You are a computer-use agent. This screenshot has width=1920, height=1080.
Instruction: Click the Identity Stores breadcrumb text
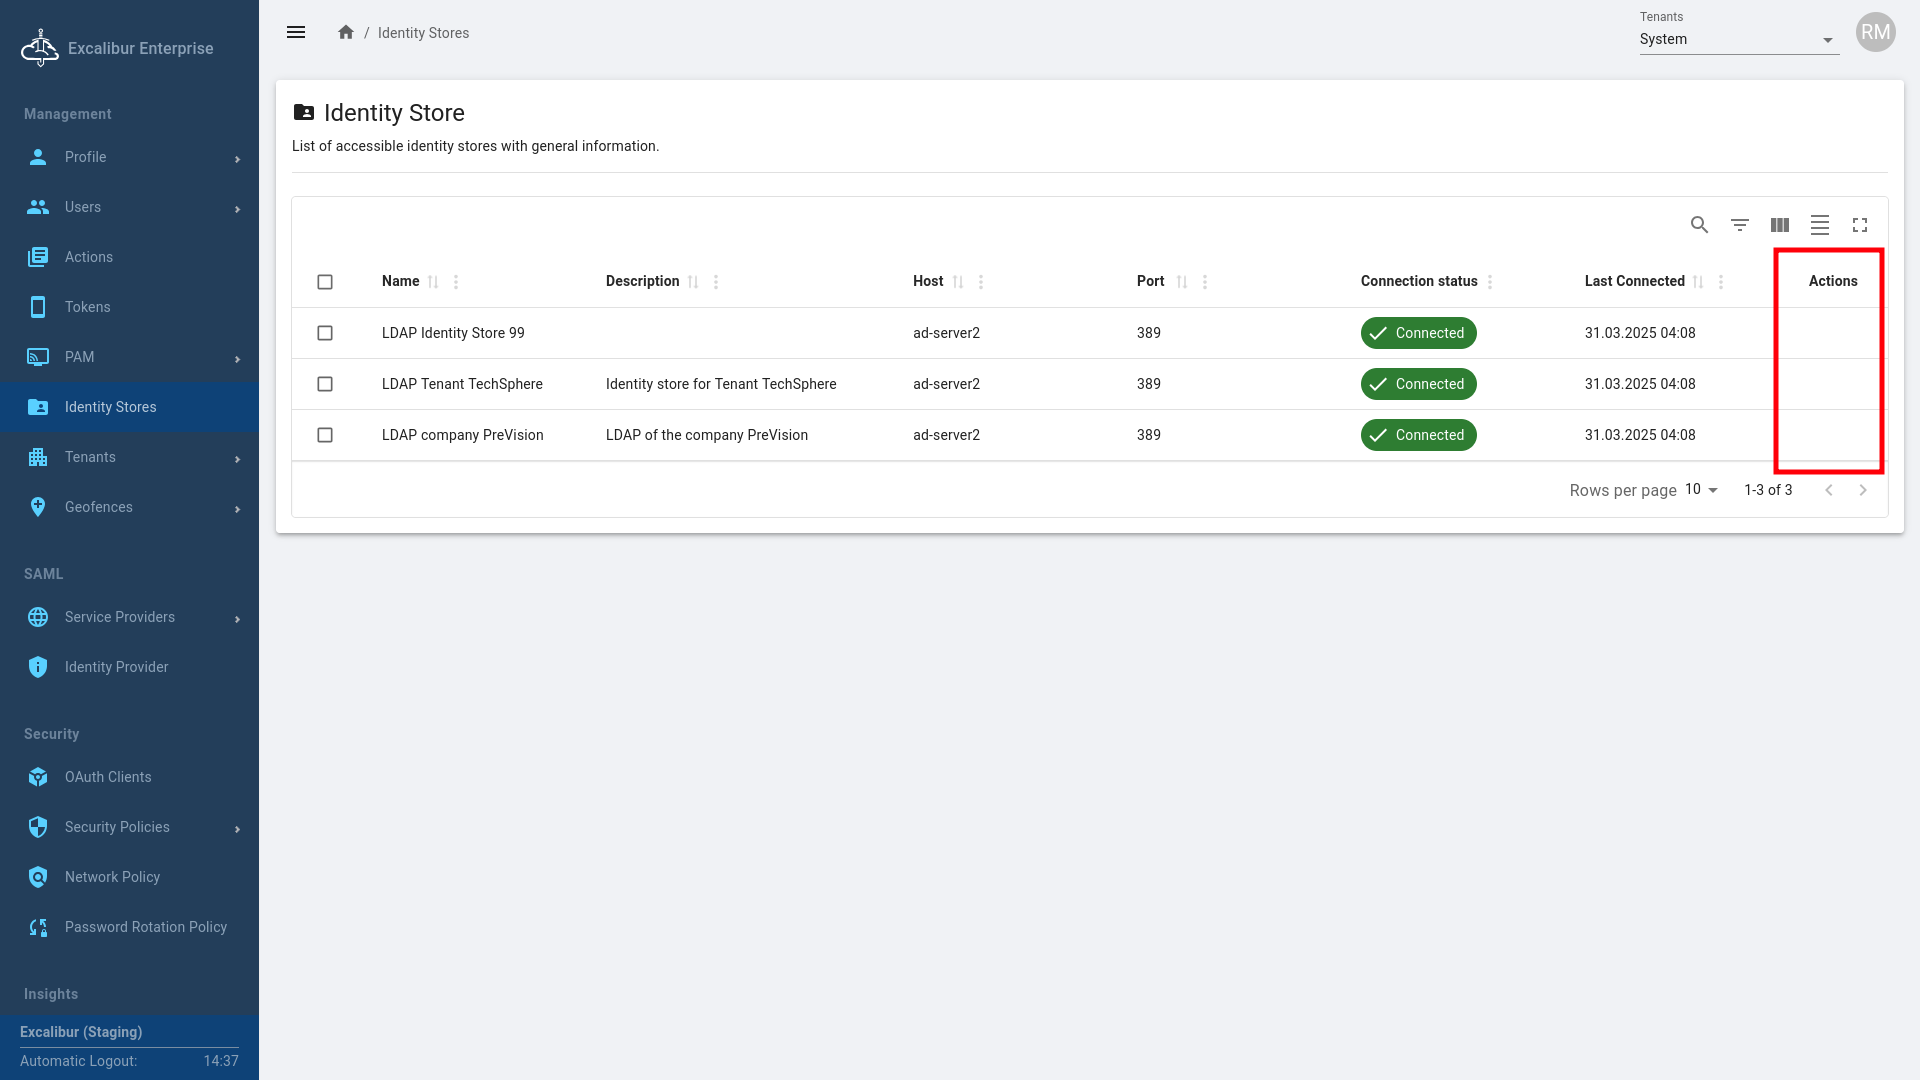[x=423, y=33]
